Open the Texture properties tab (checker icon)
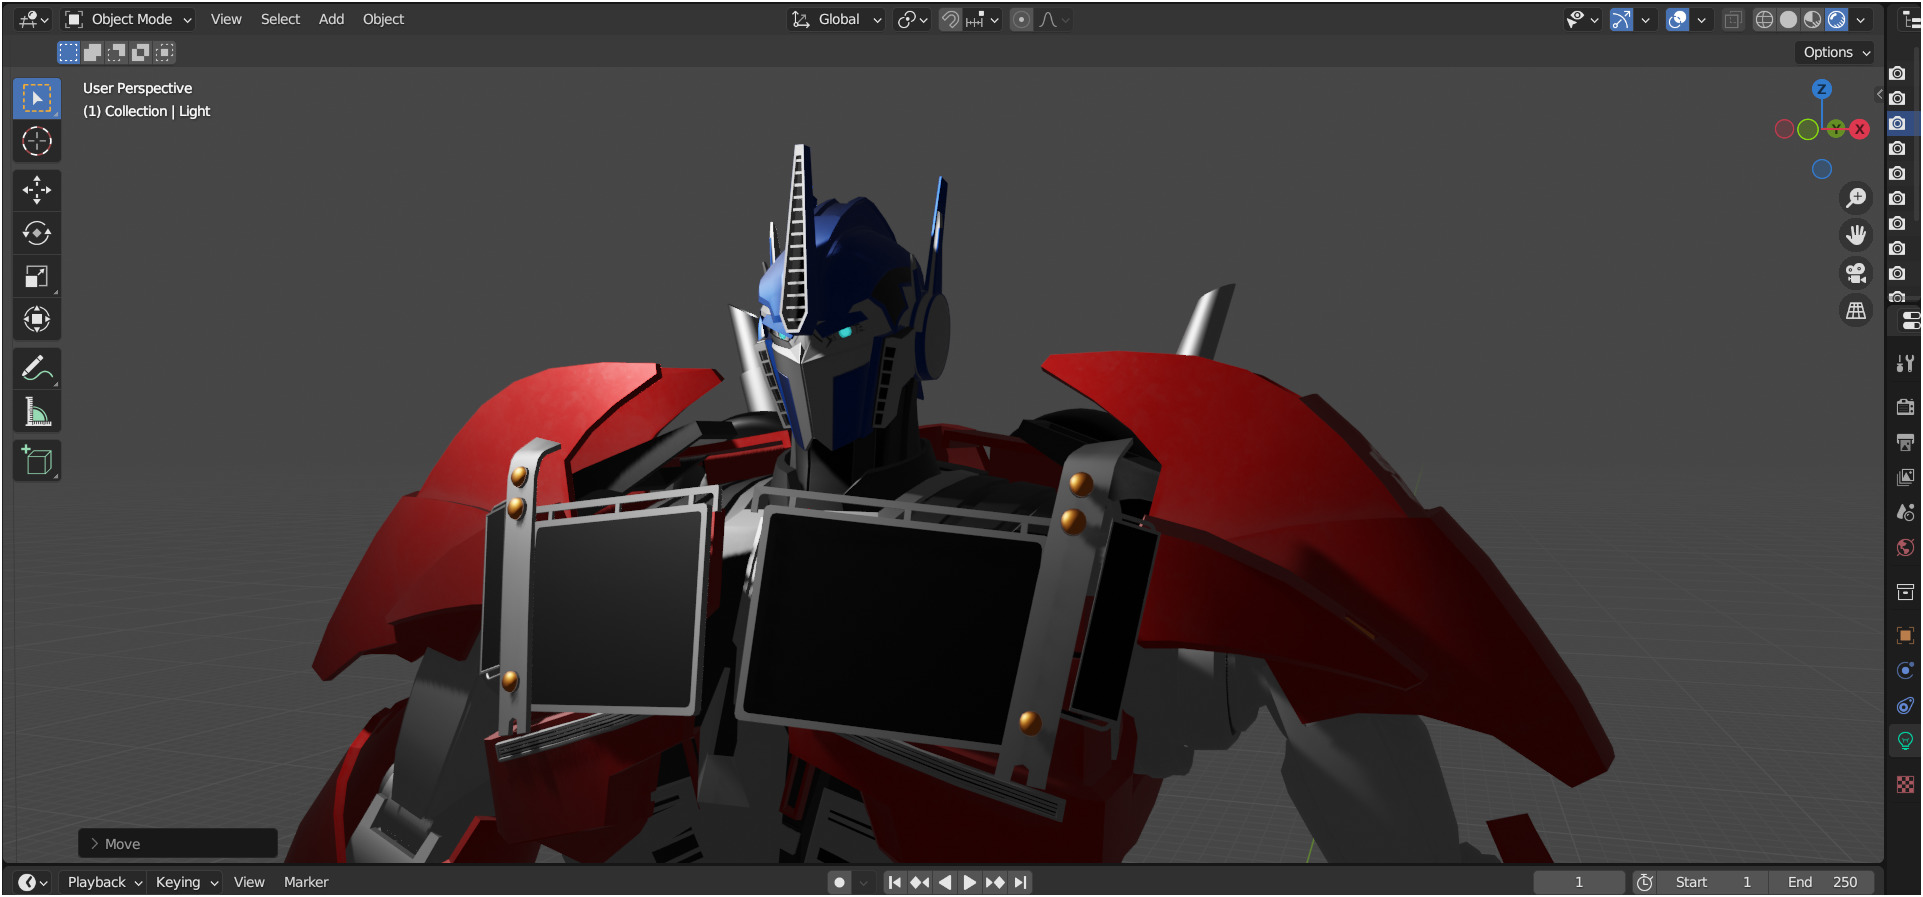The image size is (1923, 897). click(x=1905, y=785)
